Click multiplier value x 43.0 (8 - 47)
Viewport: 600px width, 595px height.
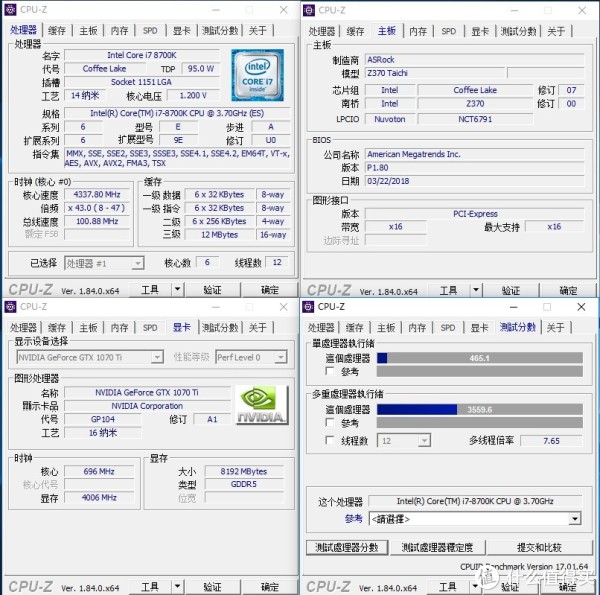click(97, 208)
